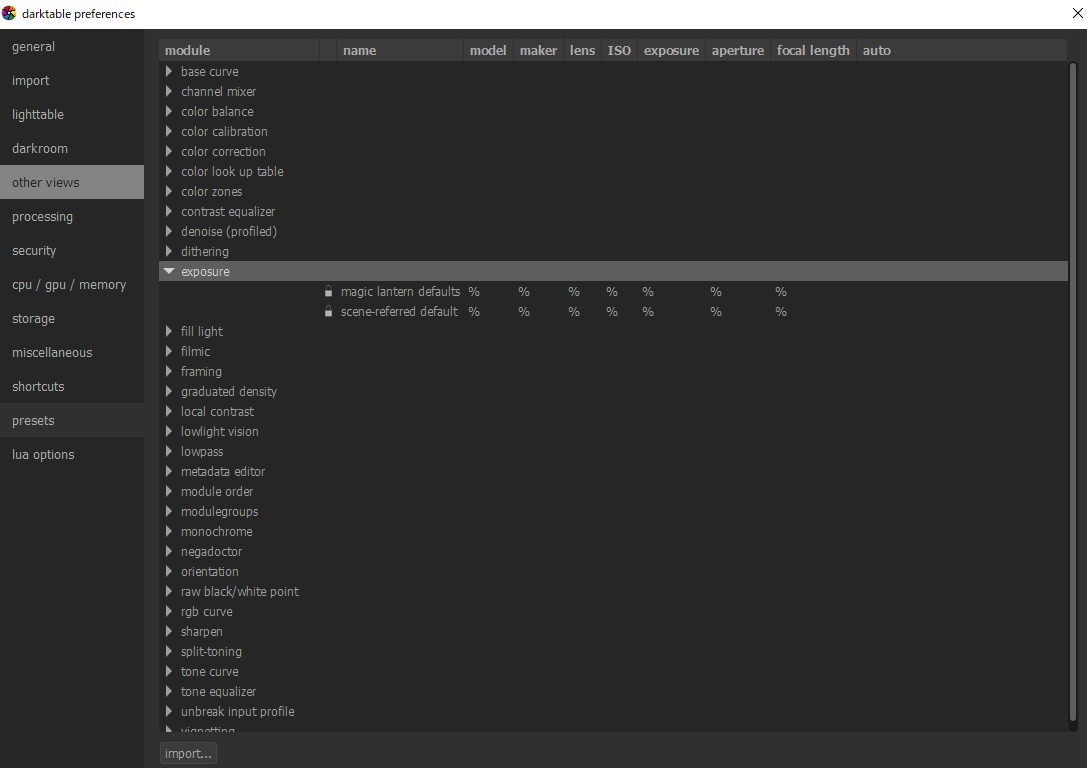Click the focal length column header
This screenshot has width=1087, height=768.
(x=813, y=51)
